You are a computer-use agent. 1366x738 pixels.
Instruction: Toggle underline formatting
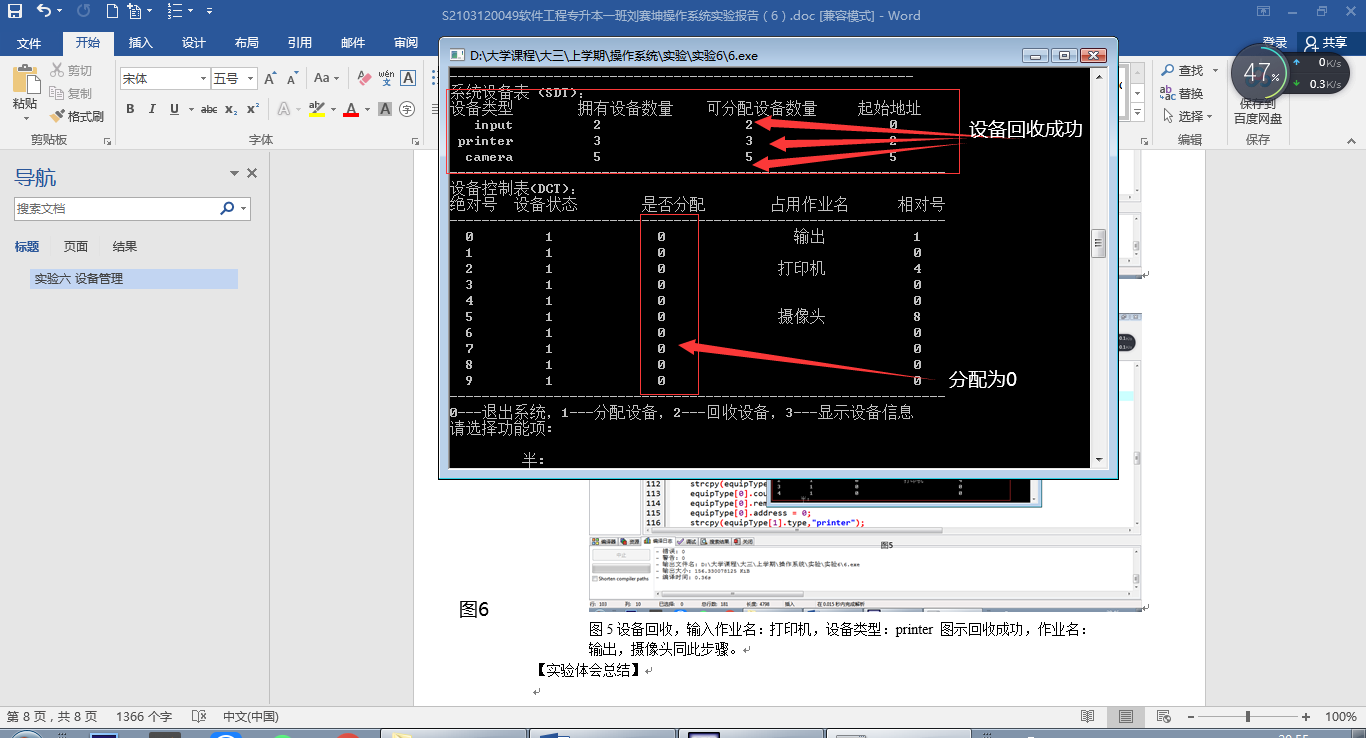[174, 109]
